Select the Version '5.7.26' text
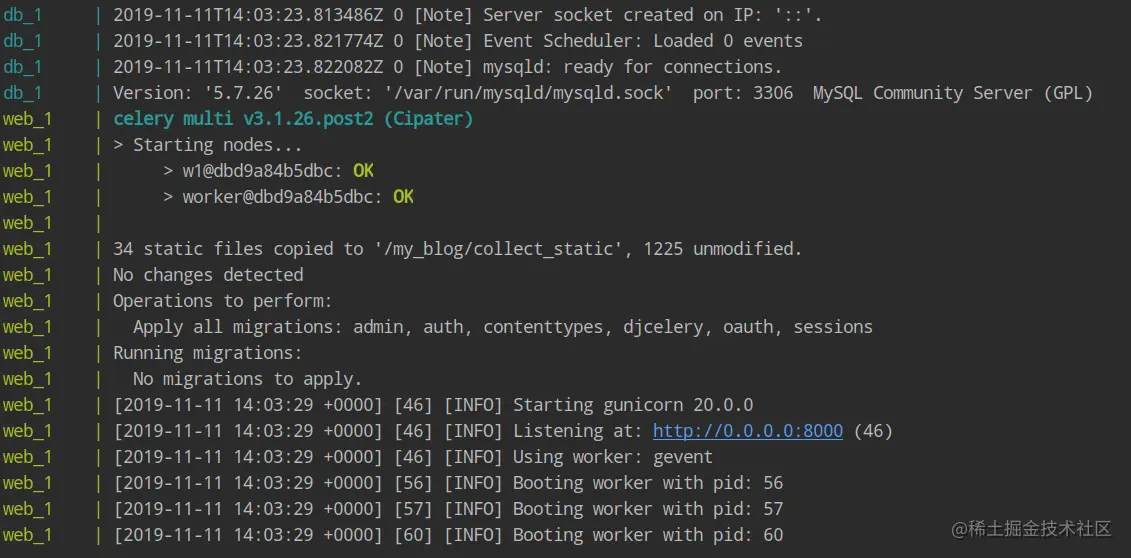This screenshot has height=558, width=1131. (198, 93)
